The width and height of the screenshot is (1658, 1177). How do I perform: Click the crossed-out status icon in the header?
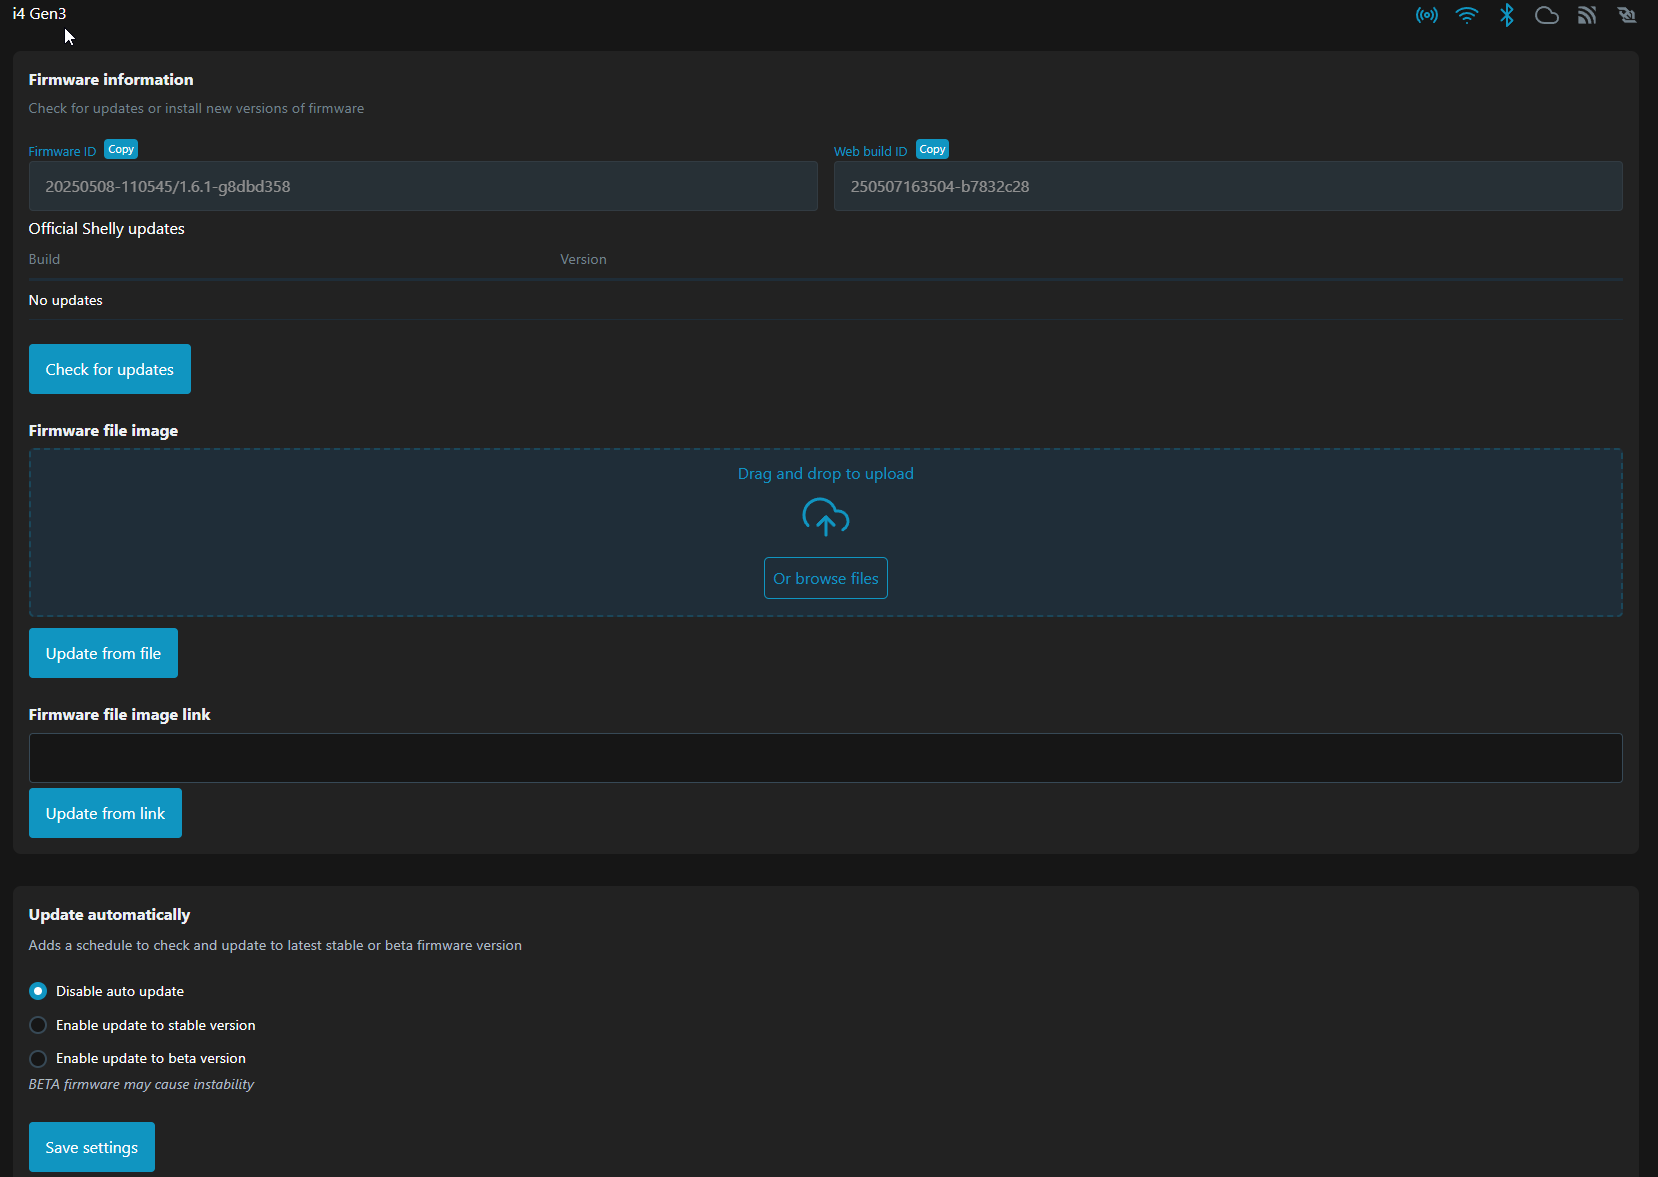tap(1627, 15)
